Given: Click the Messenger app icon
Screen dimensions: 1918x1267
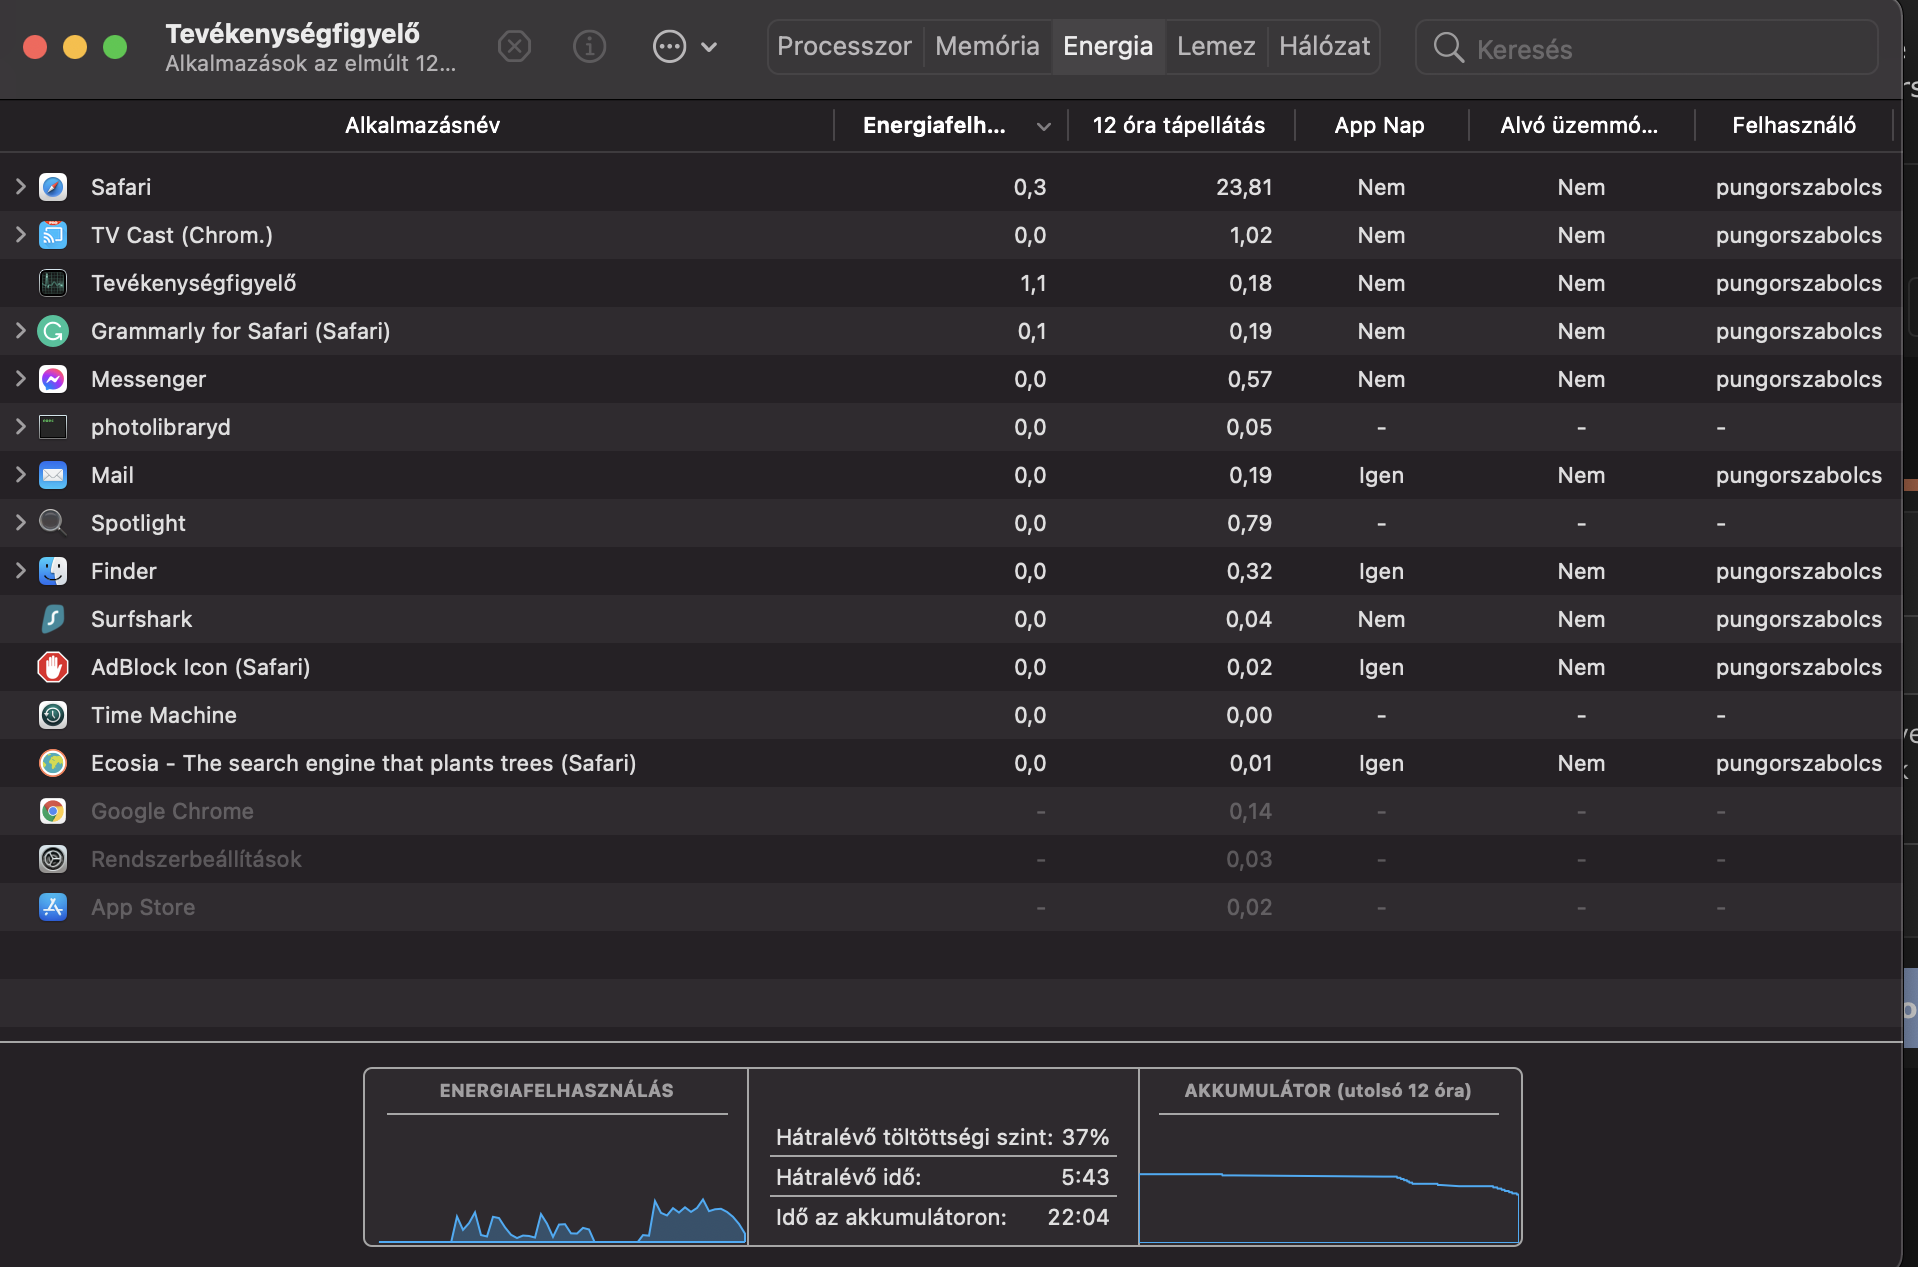Looking at the screenshot, I should [53, 379].
